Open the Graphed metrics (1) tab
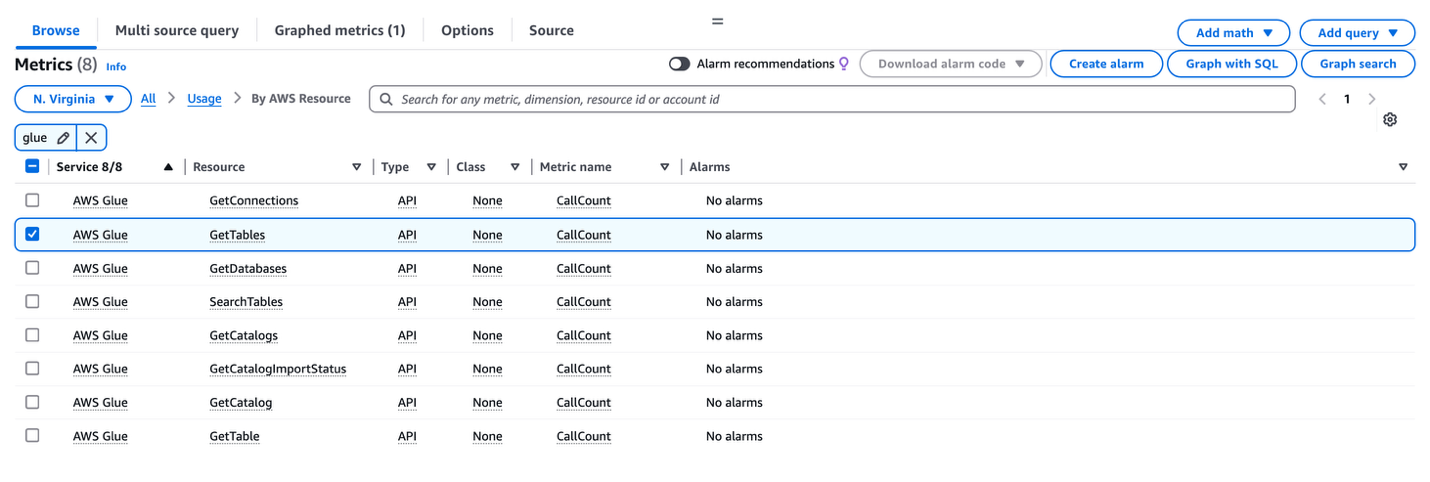The height and width of the screenshot is (482, 1430). (340, 30)
